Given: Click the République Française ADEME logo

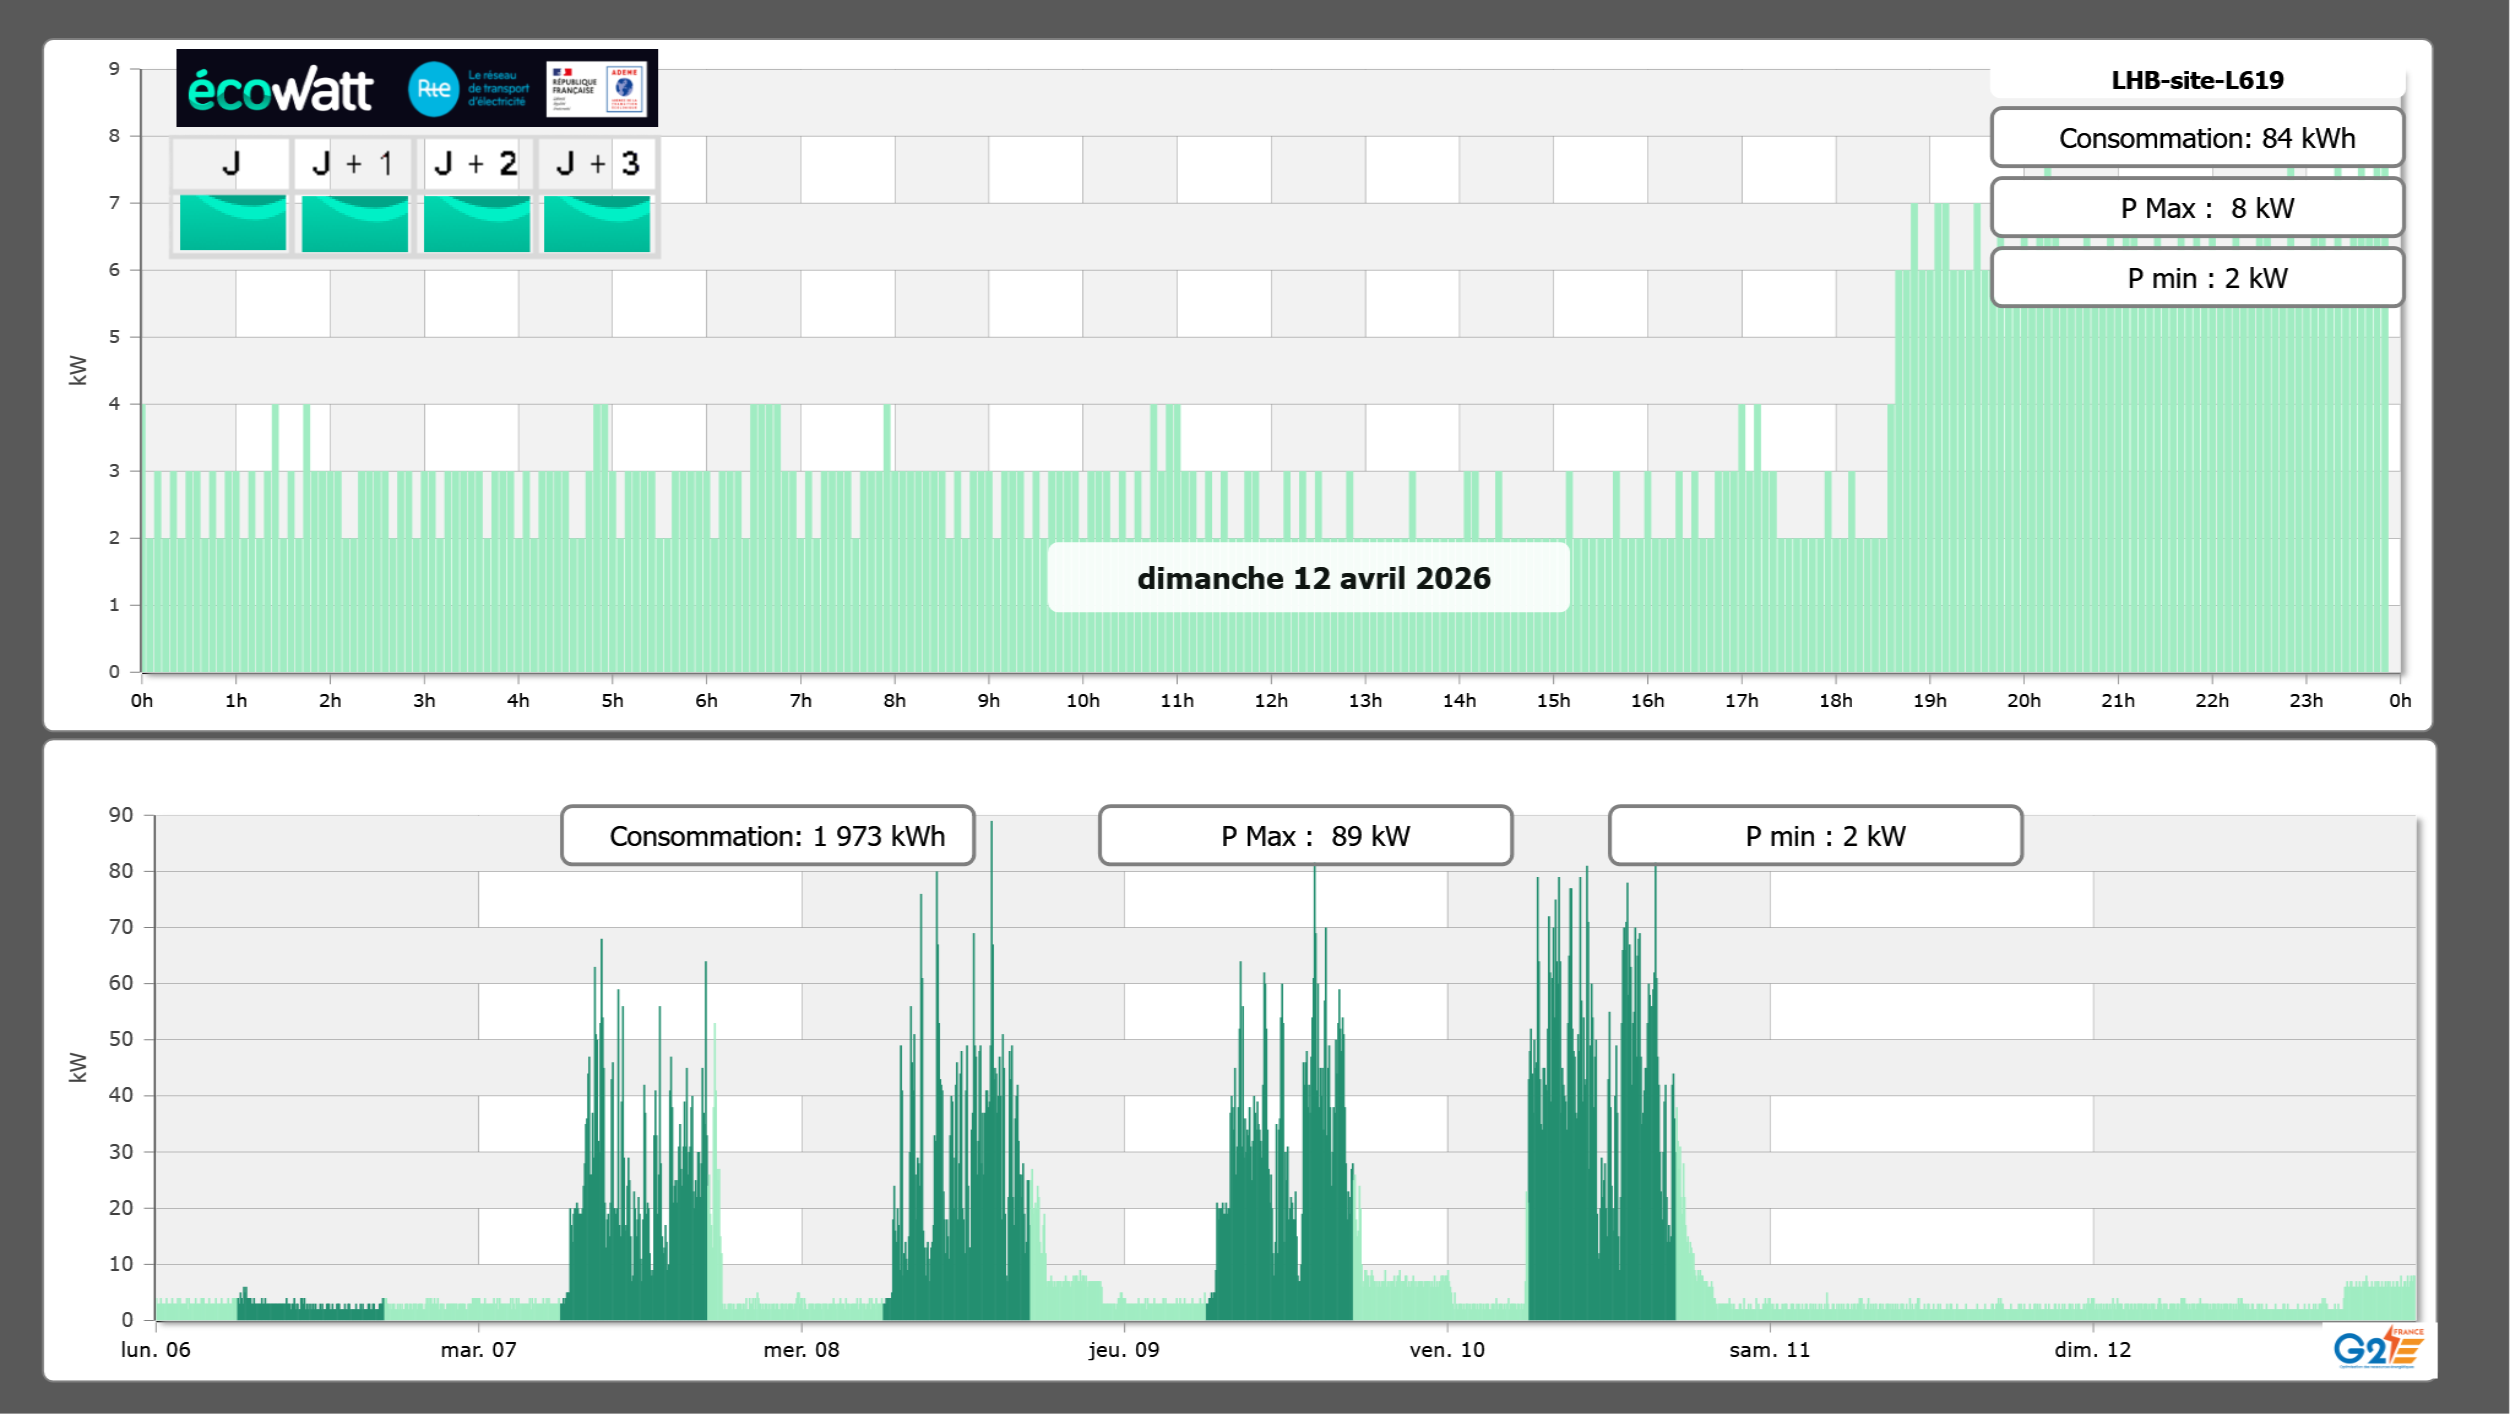Looking at the screenshot, I should click(597, 89).
